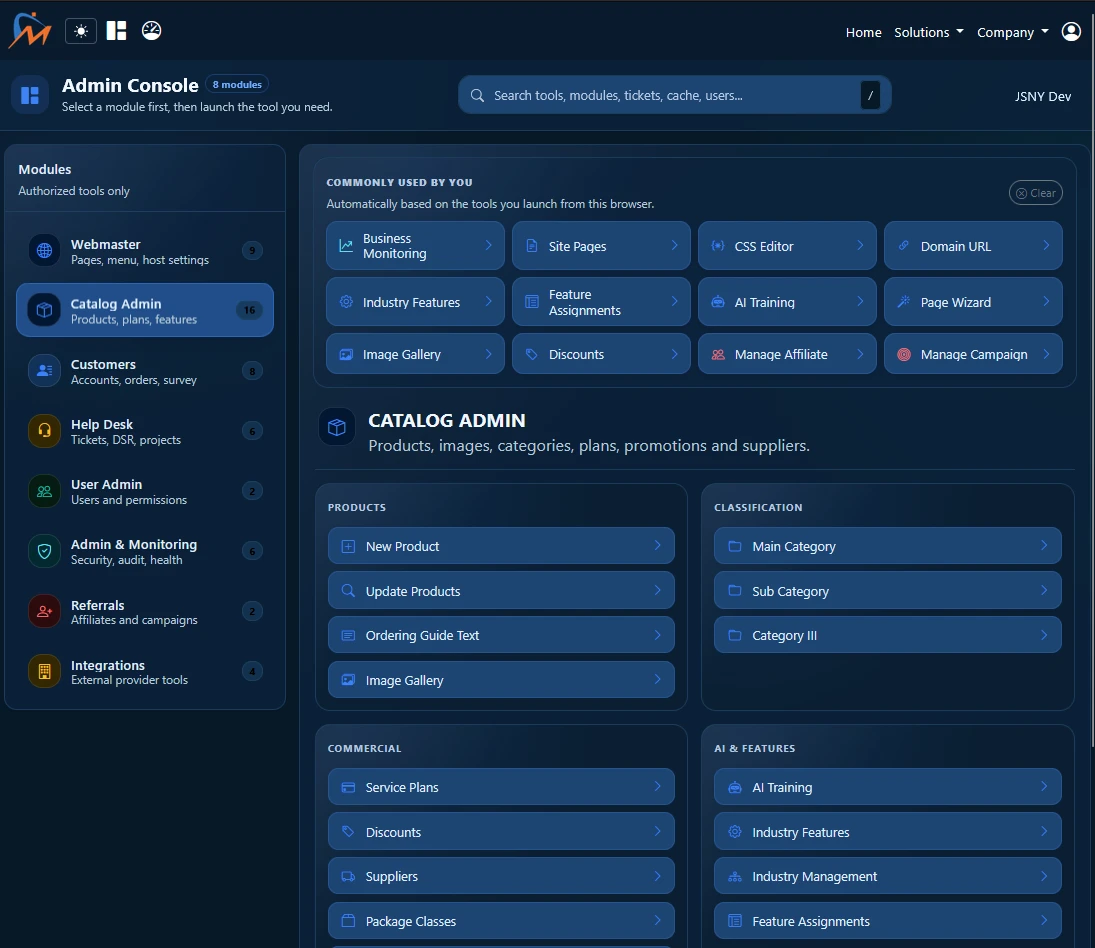Click the Help Desk headset icon
This screenshot has height=948, width=1095.
pyautogui.click(x=44, y=431)
